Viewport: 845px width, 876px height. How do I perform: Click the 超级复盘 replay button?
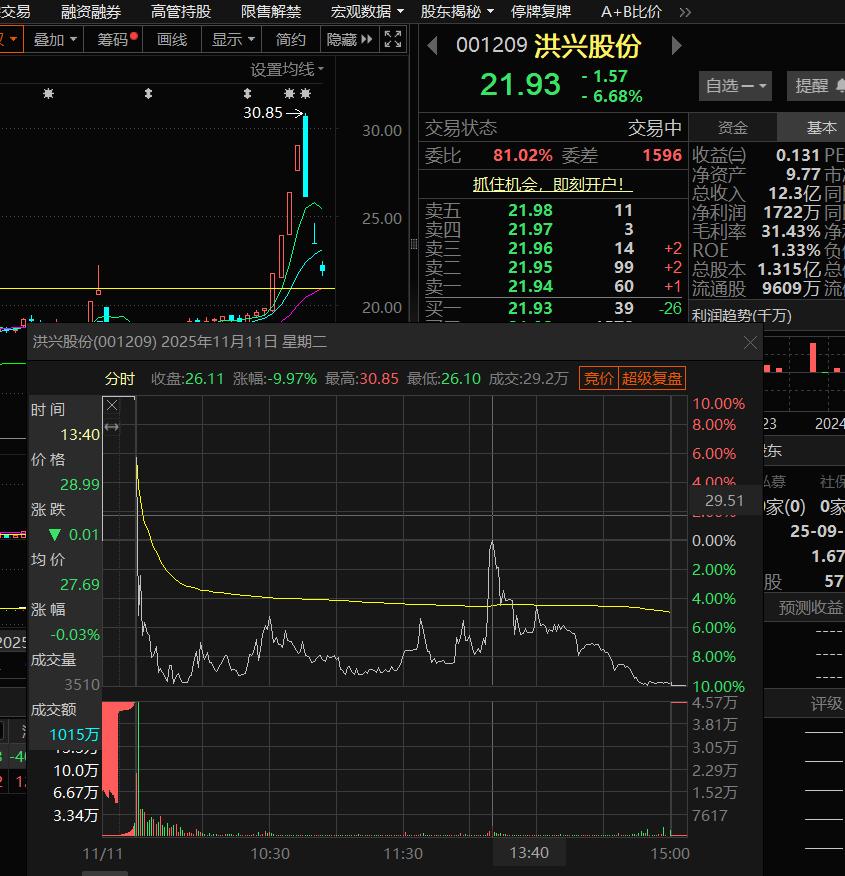[x=652, y=378]
